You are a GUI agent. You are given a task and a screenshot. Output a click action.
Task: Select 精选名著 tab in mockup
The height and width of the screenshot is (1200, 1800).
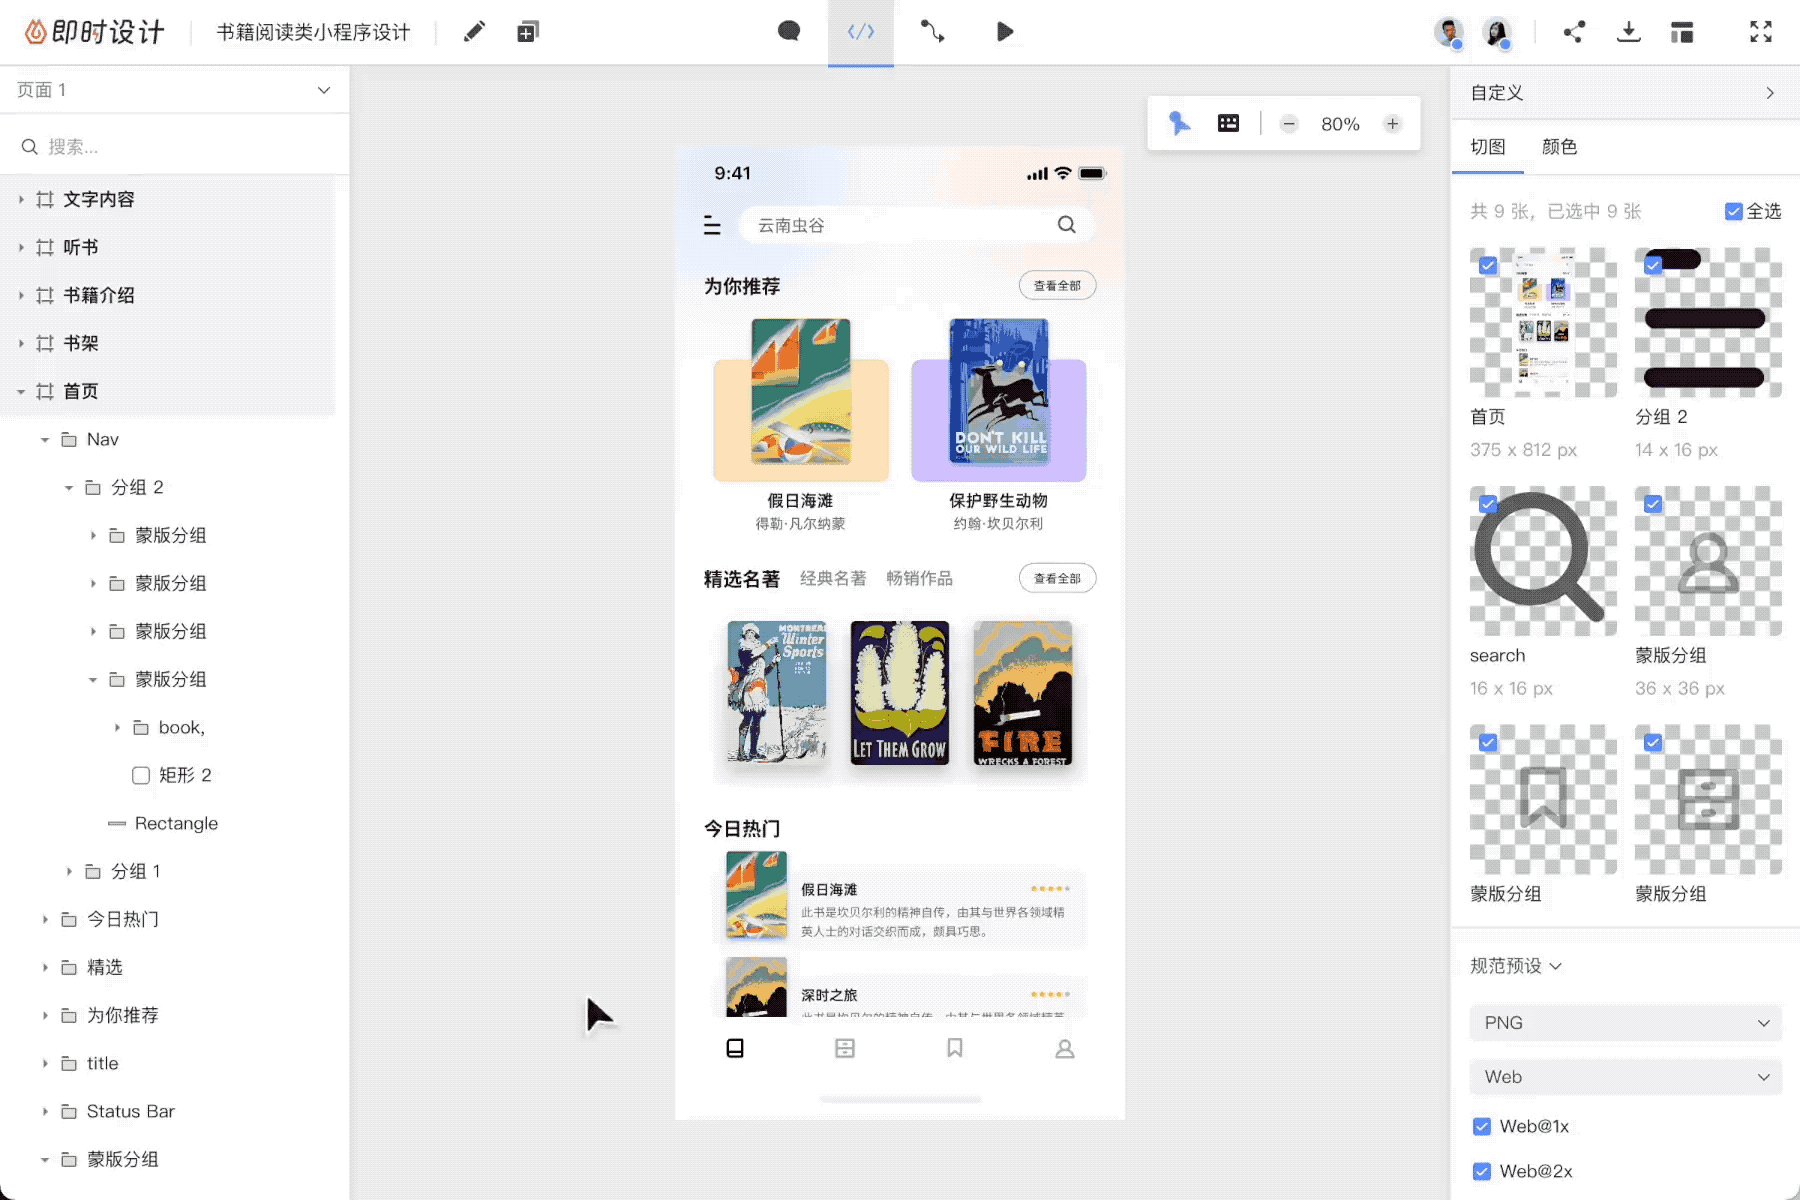741,579
